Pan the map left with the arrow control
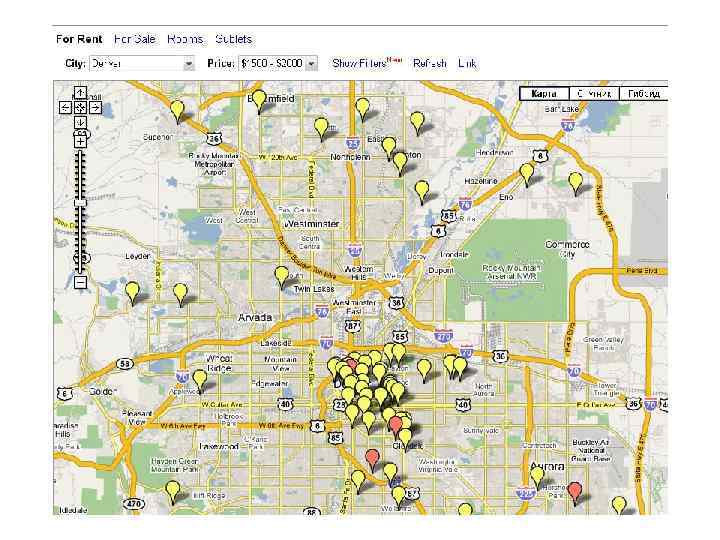This screenshot has height=540, width=720. tap(66, 107)
